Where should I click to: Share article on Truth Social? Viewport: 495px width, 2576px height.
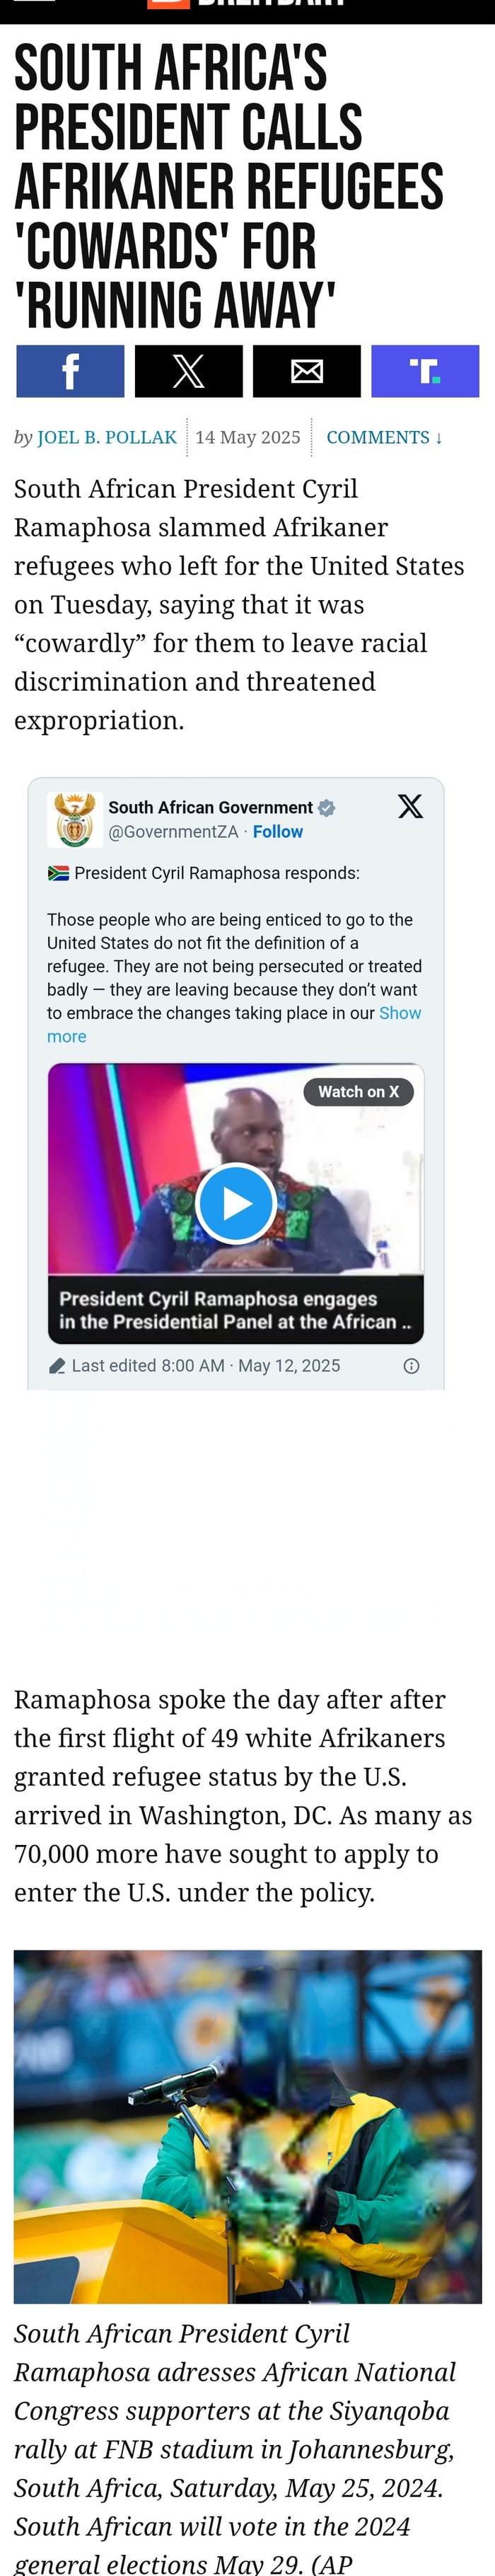click(x=425, y=371)
